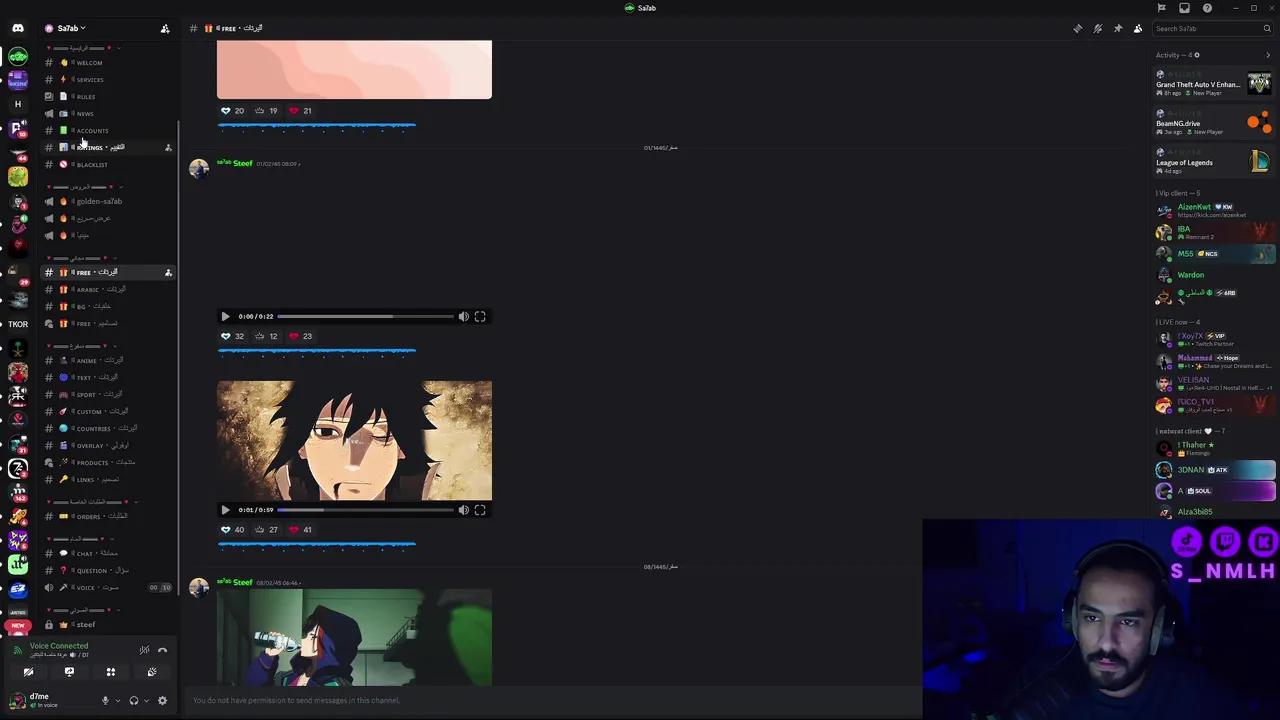Open the inbox icon in title bar
The height and width of the screenshot is (720, 1280).
1184,8
